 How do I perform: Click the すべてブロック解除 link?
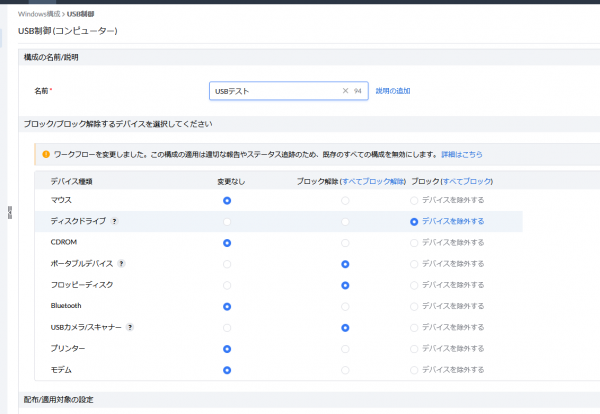click(373, 181)
